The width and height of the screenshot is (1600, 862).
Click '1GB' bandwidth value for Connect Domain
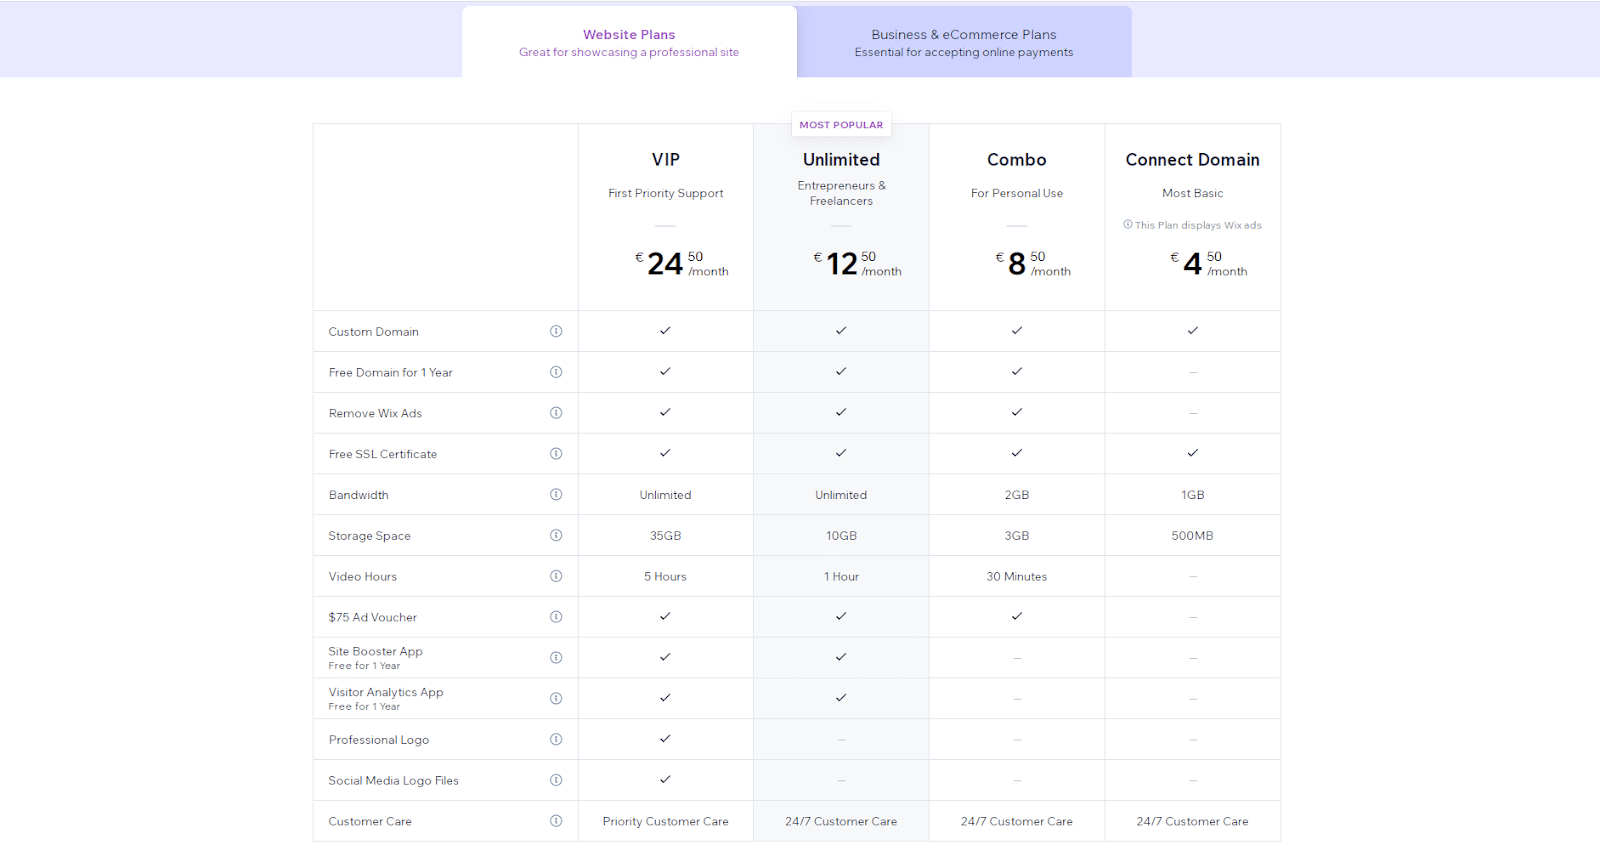(x=1193, y=495)
